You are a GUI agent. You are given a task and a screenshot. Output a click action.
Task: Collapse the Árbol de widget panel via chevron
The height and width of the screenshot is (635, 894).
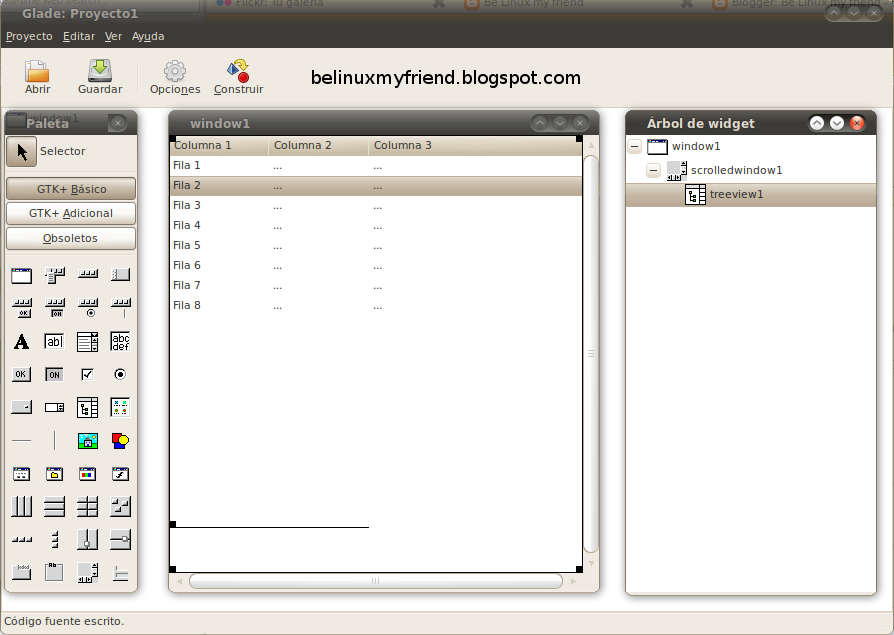click(x=836, y=123)
